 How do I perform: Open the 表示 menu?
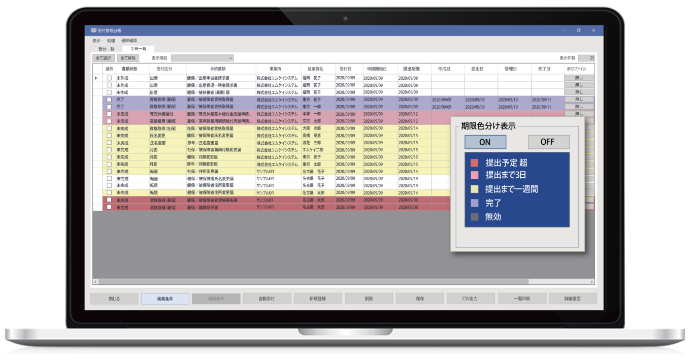click(97, 41)
